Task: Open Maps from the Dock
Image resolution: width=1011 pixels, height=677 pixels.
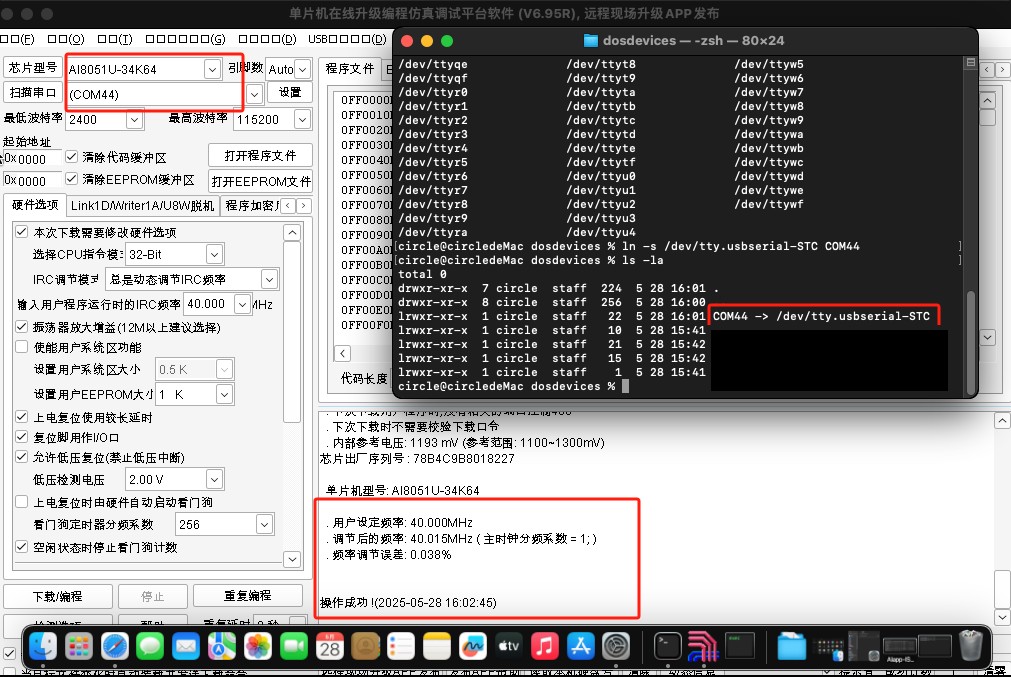Action: (222, 645)
